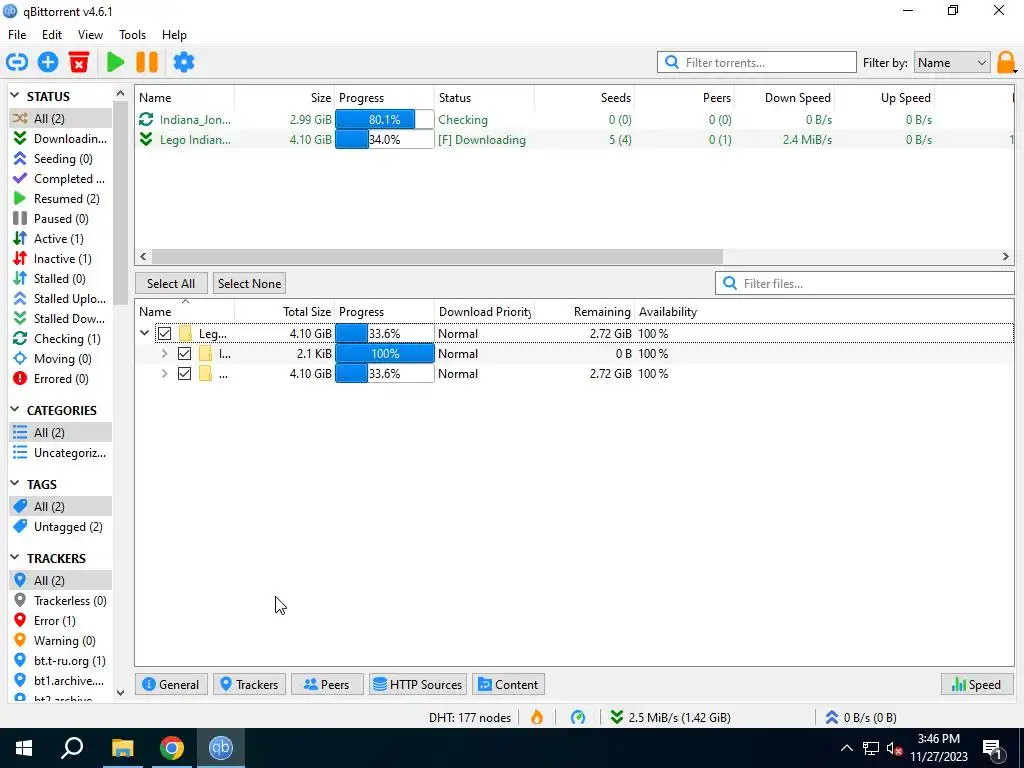This screenshot has width=1024, height=768.
Task: Open the Edit menu
Action: point(52,35)
